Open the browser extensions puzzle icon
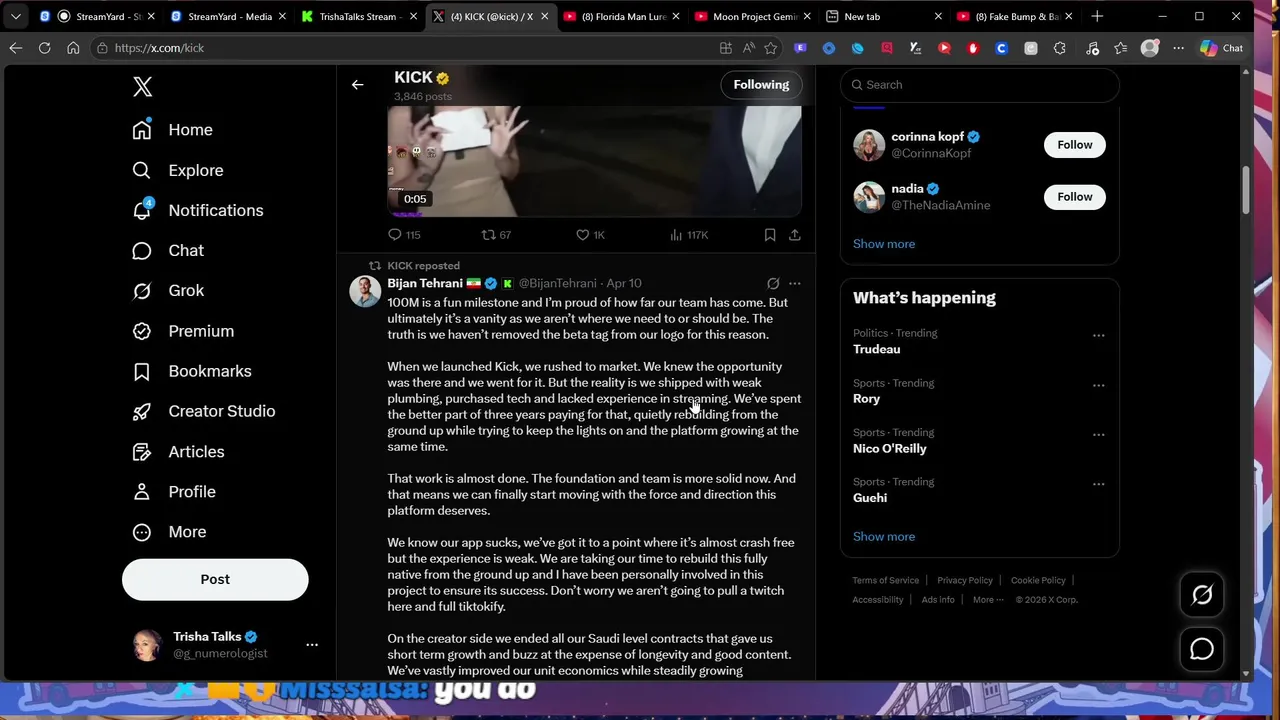 point(1060,48)
